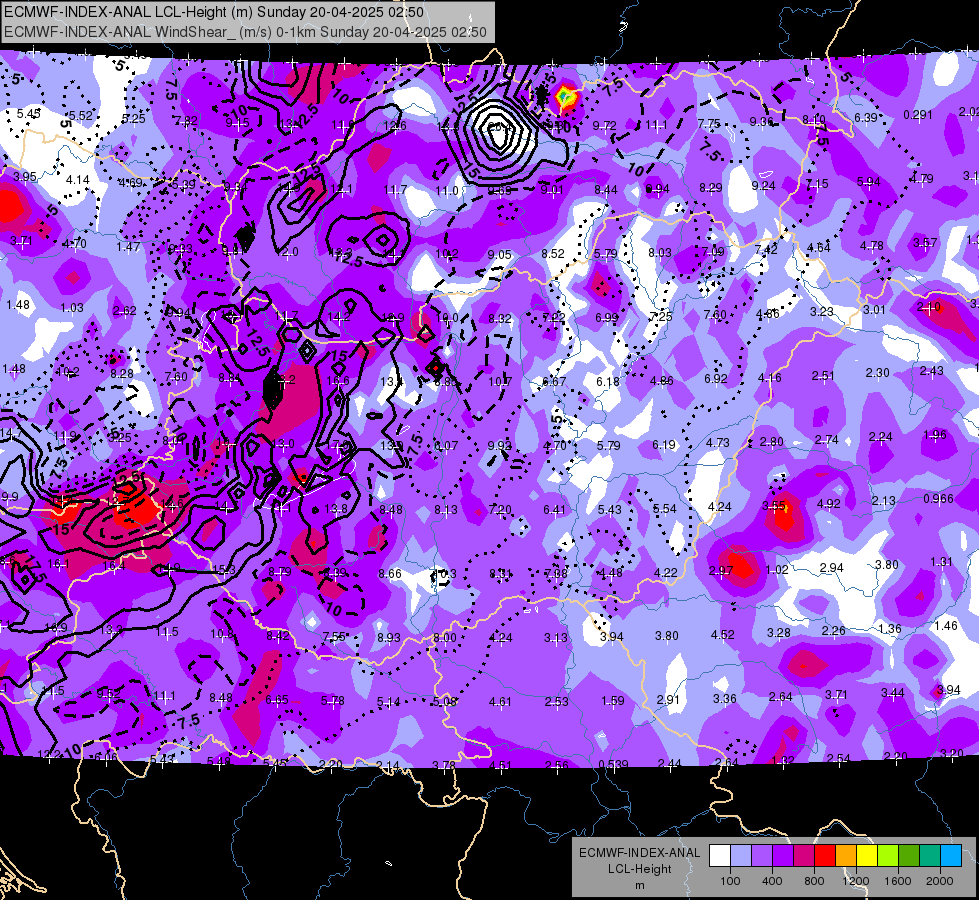The height and width of the screenshot is (900, 979).
Task: Click the legend scale label 800
Action: coord(814,881)
